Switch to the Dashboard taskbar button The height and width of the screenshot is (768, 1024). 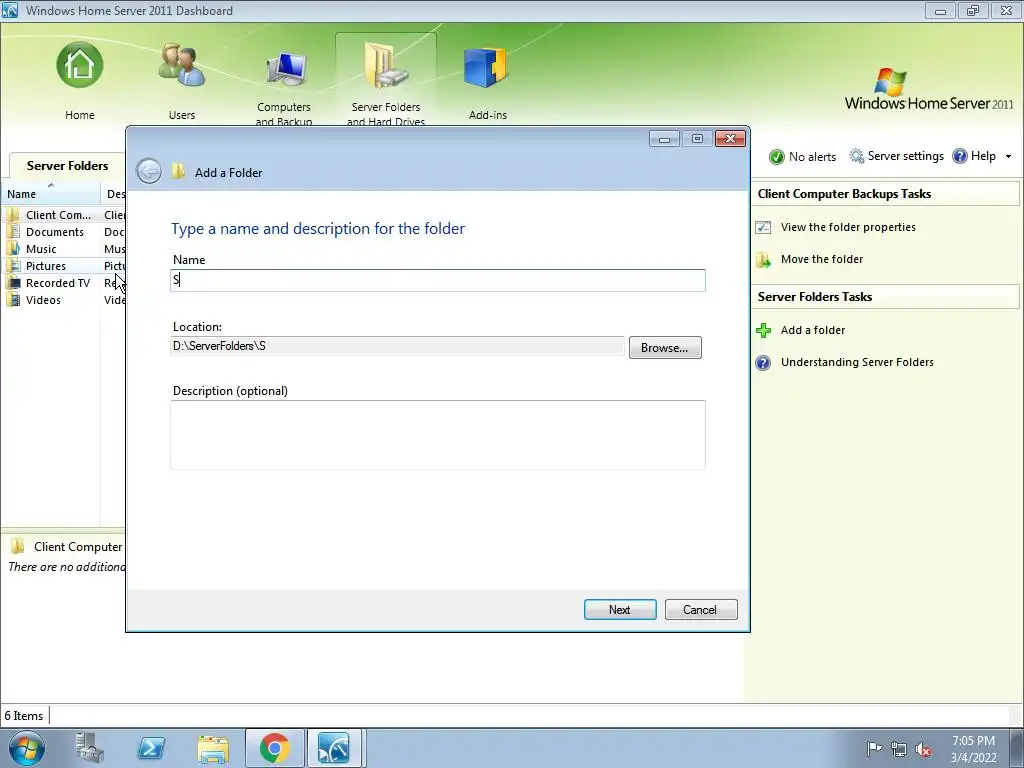pyautogui.click(x=335, y=748)
